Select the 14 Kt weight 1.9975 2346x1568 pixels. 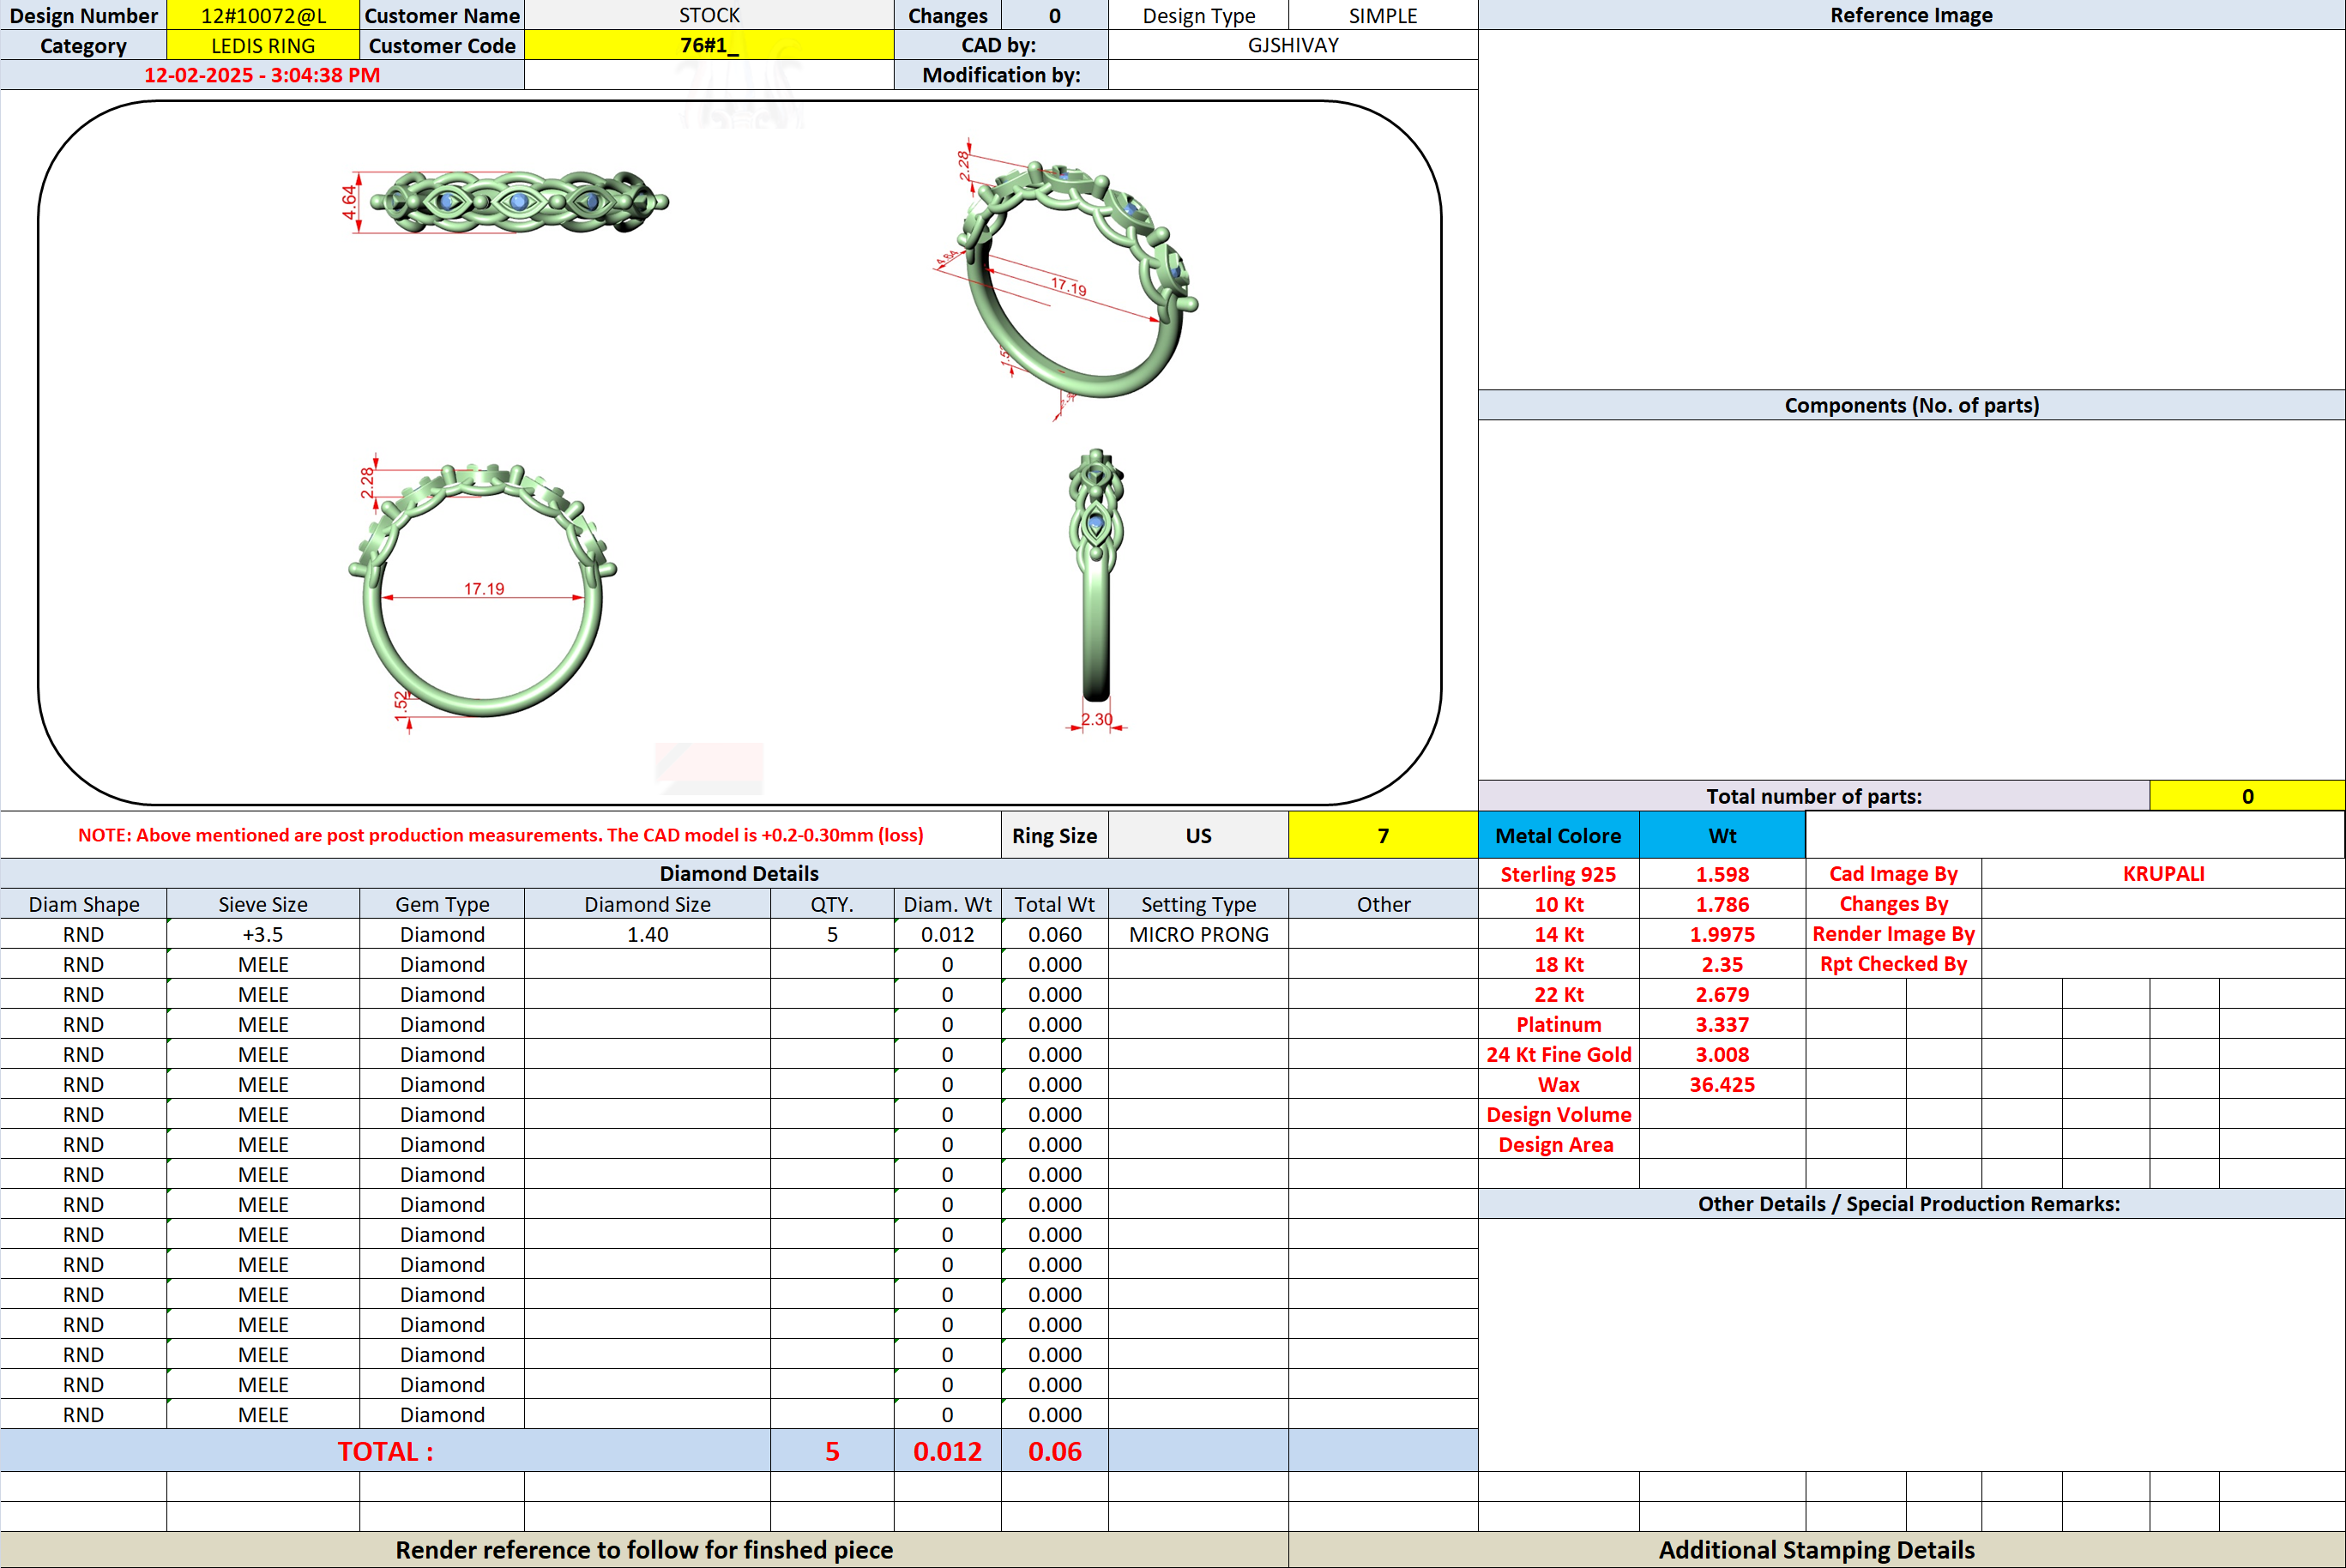tap(1722, 934)
